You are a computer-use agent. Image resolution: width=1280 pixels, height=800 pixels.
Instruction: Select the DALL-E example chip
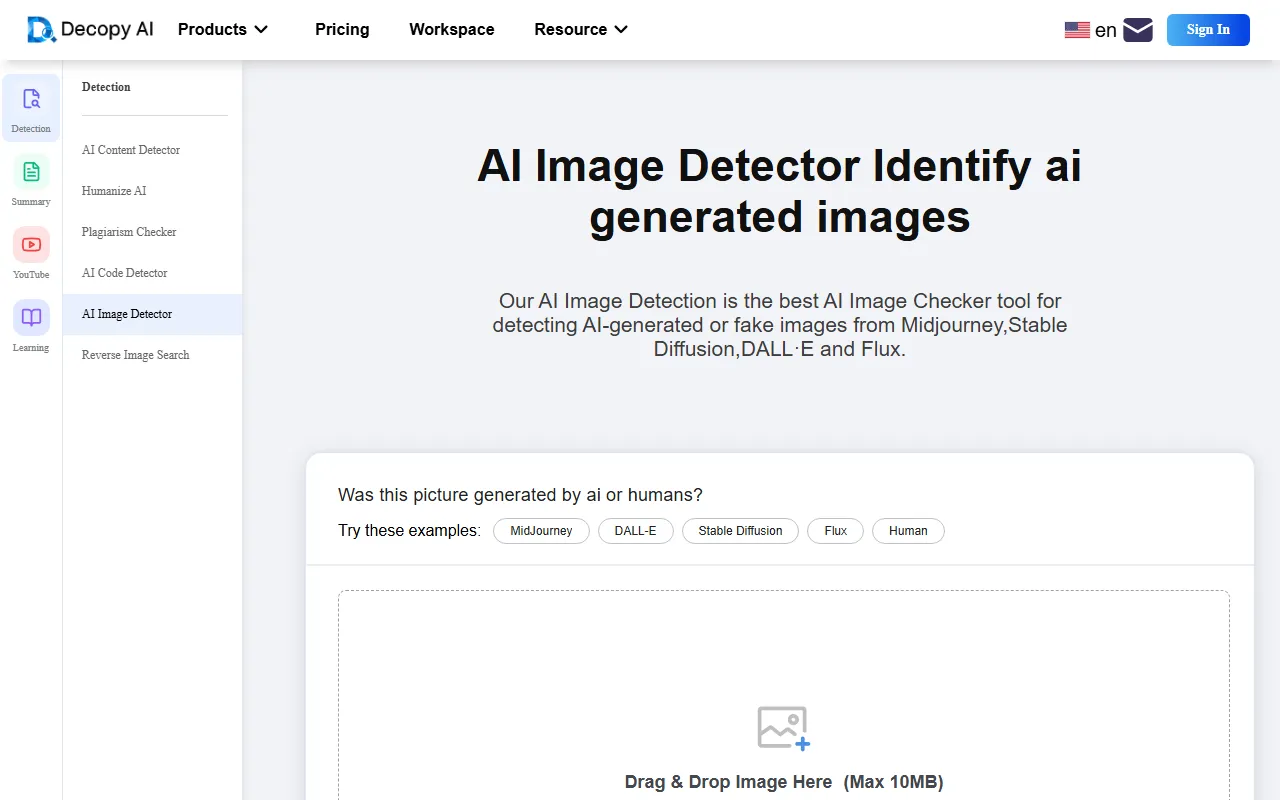coord(635,531)
